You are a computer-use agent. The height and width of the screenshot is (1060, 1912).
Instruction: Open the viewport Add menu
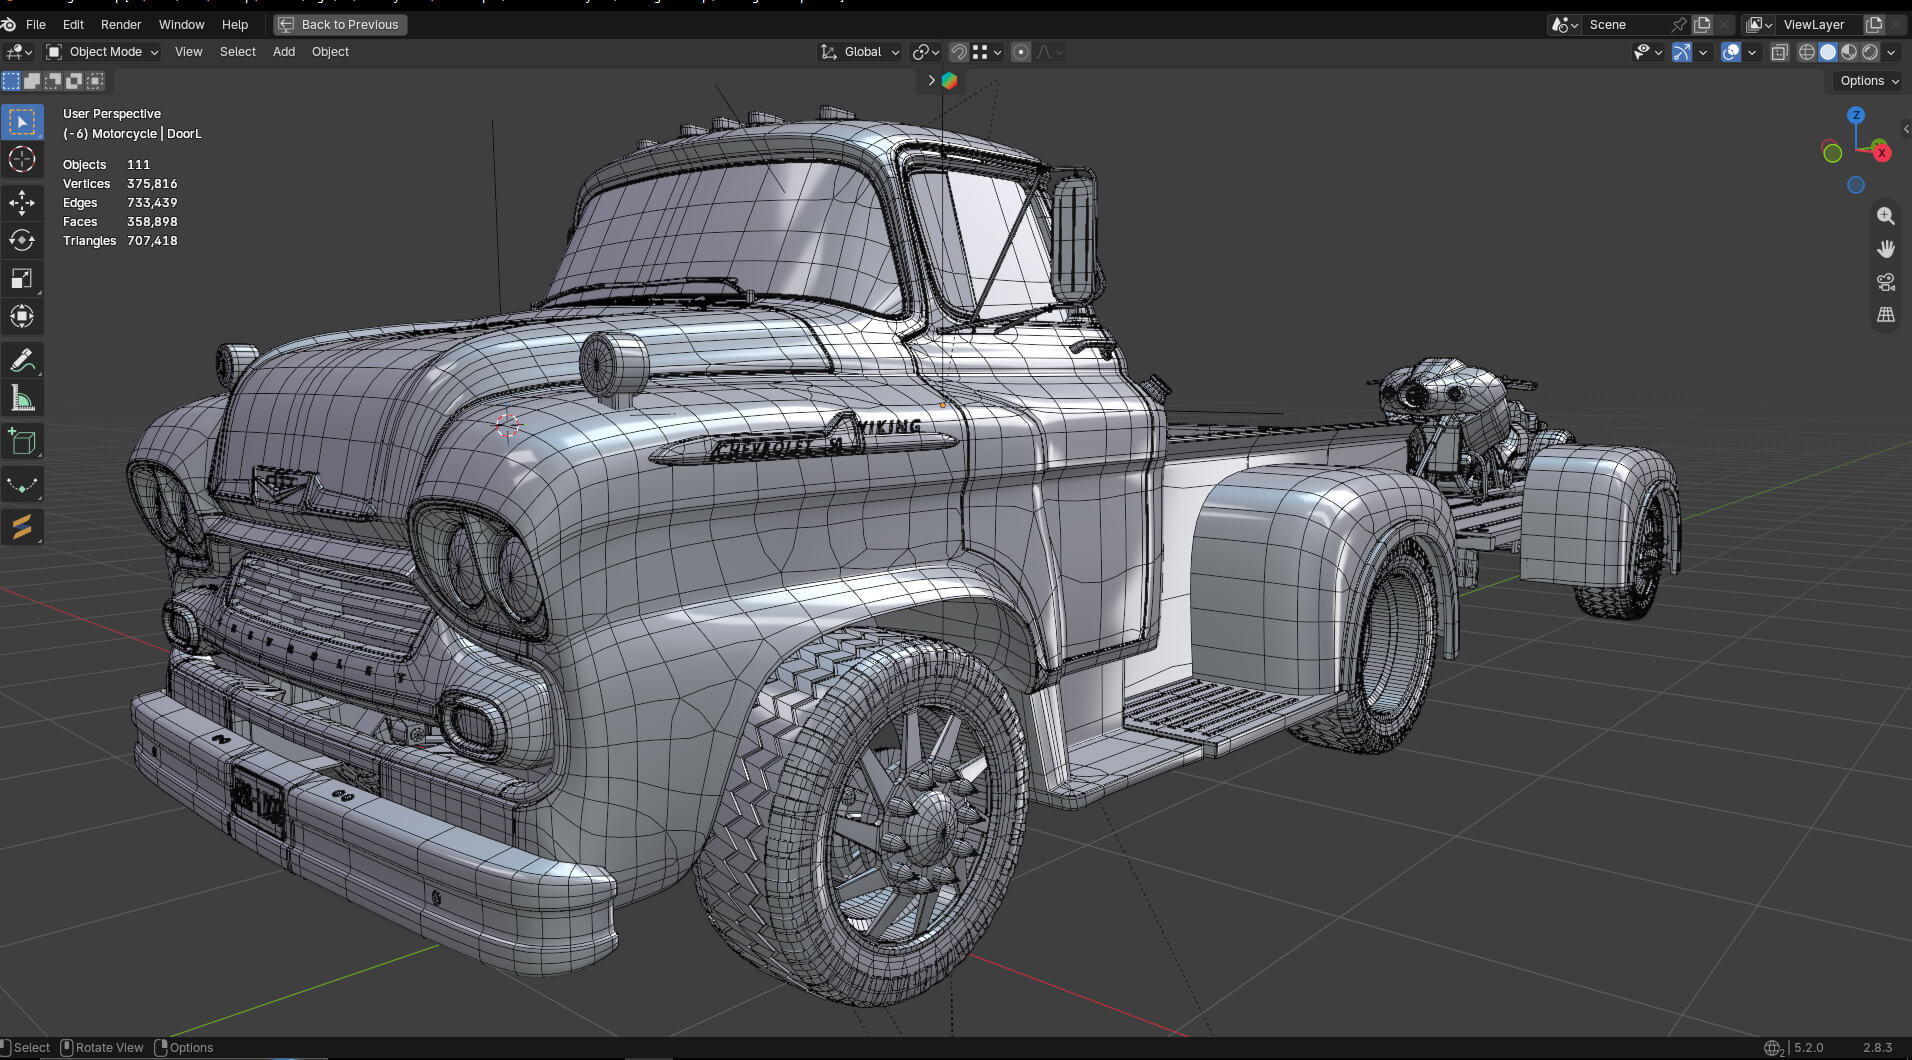click(x=284, y=52)
